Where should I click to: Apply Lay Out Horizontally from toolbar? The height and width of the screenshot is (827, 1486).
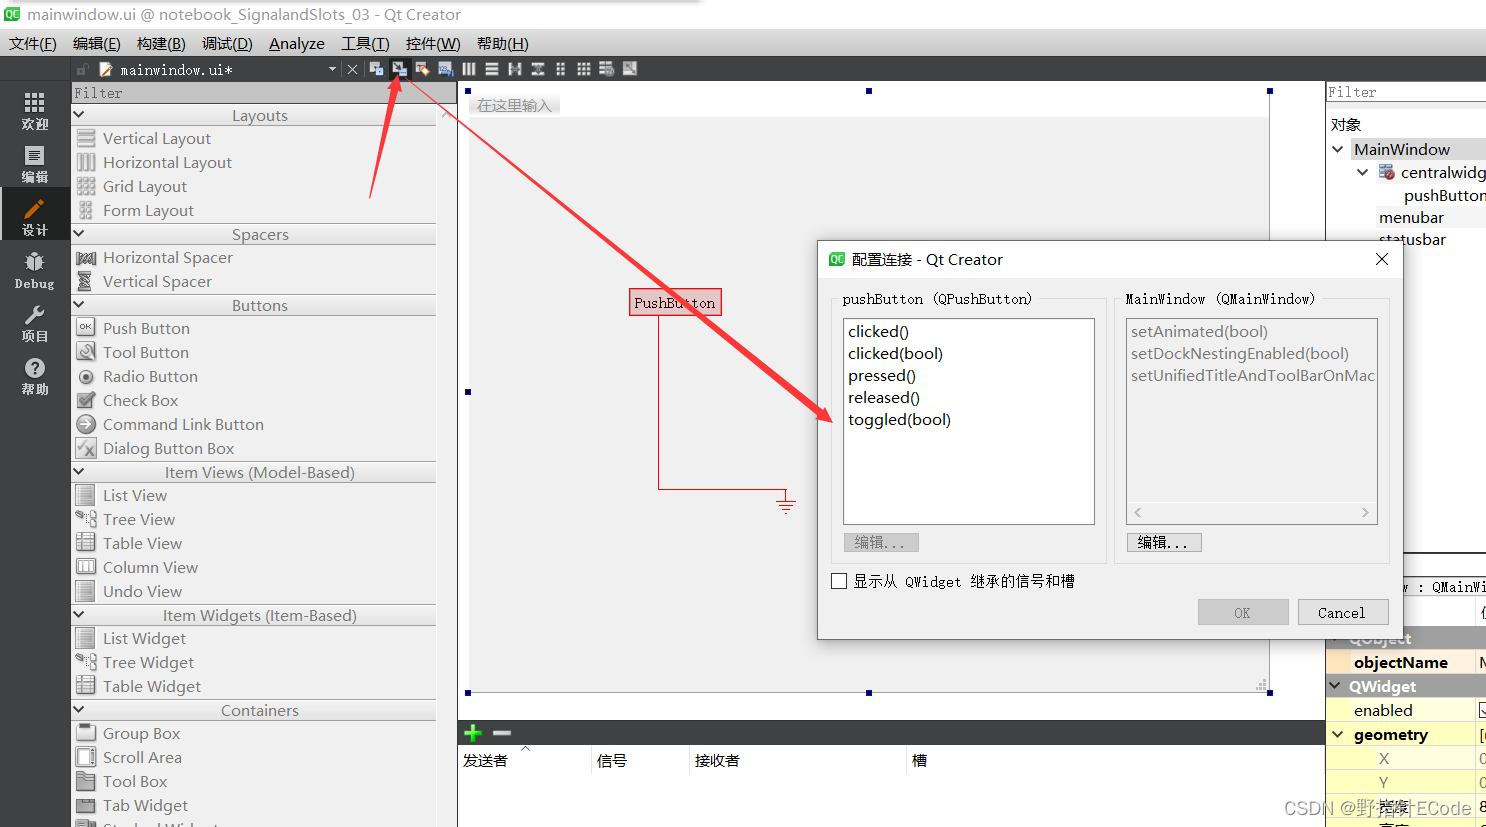tap(468, 69)
